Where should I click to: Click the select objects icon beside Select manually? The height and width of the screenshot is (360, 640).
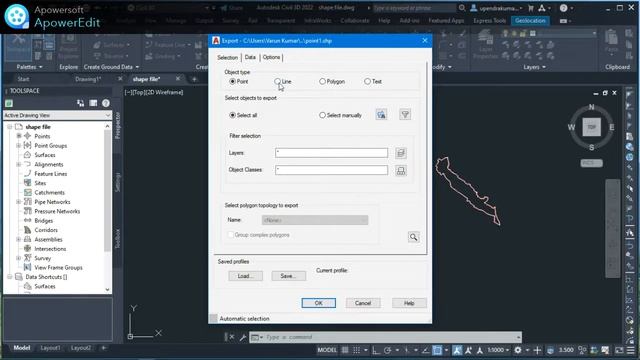(x=381, y=115)
